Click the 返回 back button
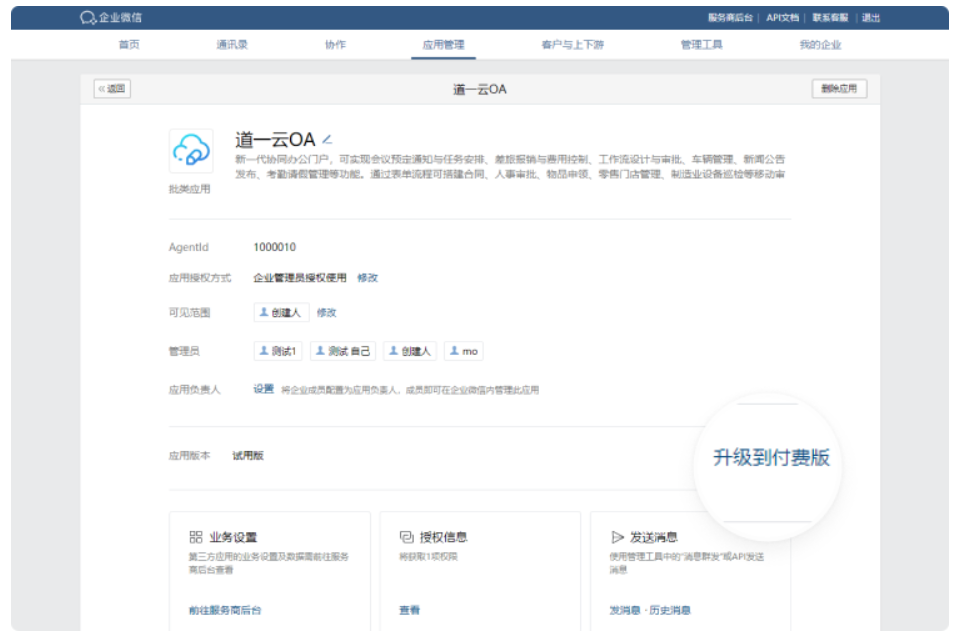The height and width of the screenshot is (641, 960). click(x=112, y=89)
